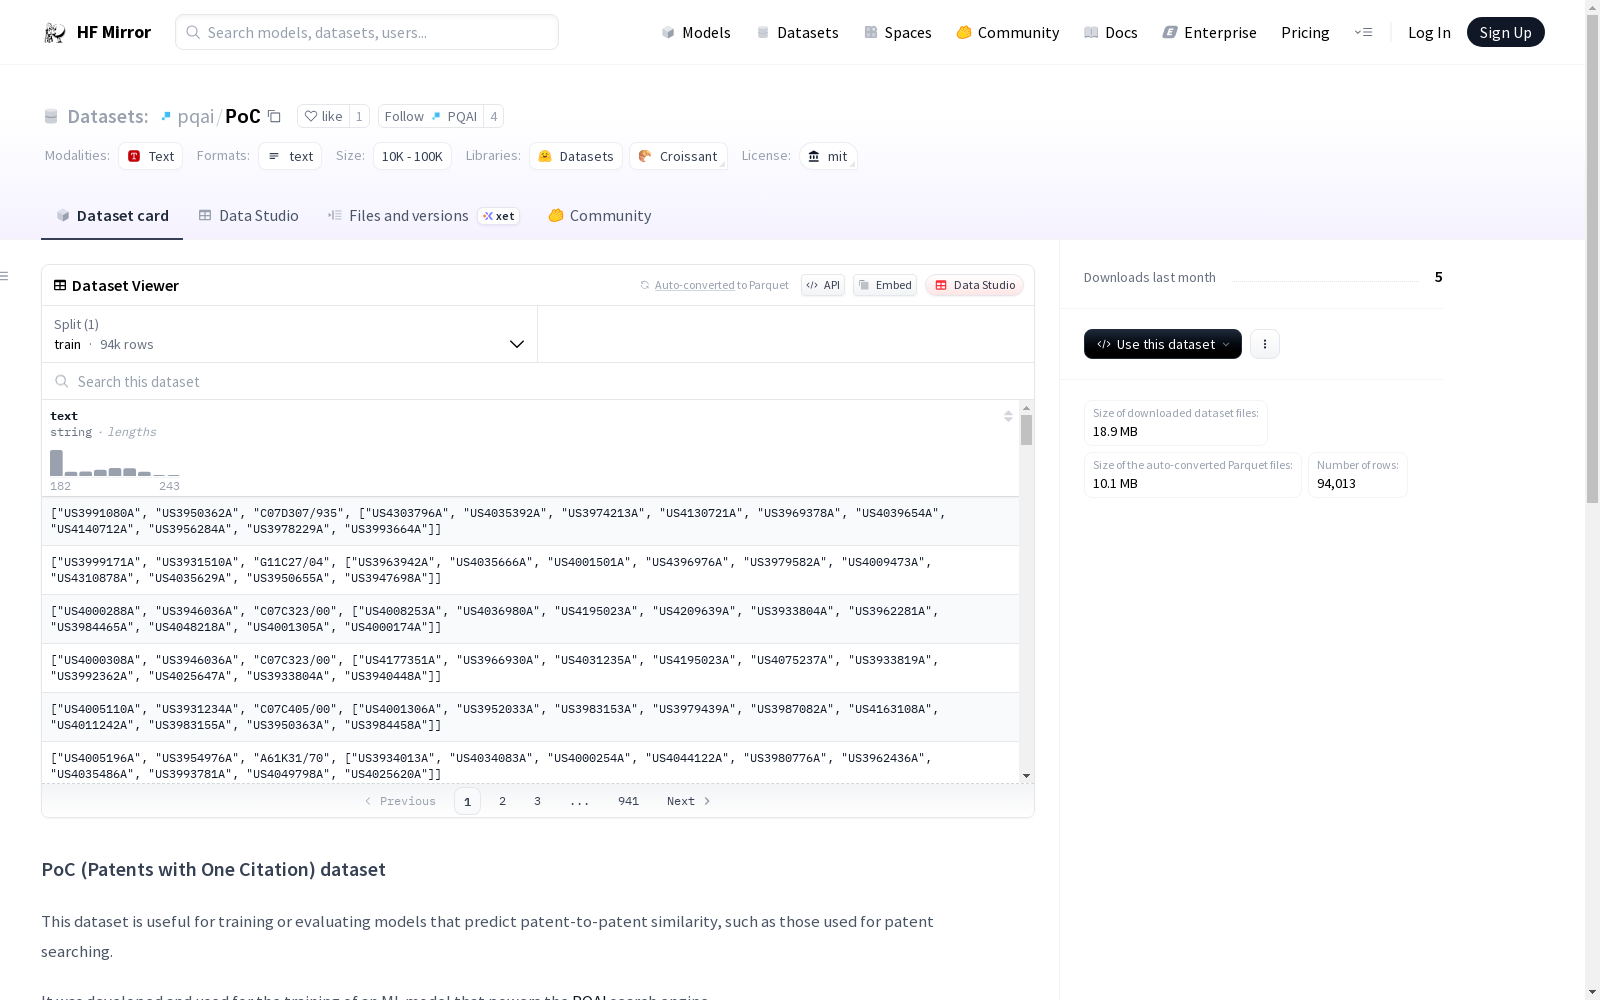Click the PoC dataset name
This screenshot has height=1000, width=1600.
[x=243, y=116]
